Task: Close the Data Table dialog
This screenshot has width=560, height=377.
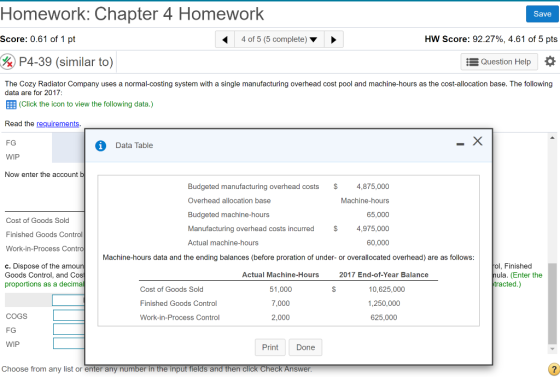Action: point(478,141)
